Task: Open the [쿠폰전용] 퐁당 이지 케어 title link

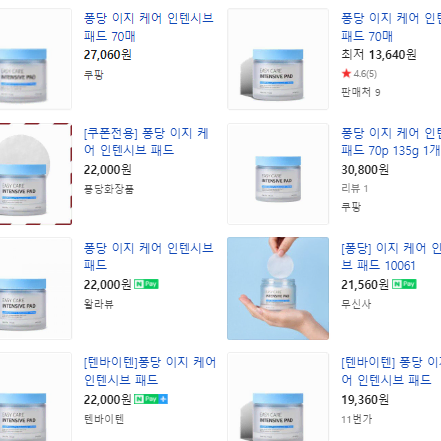Action: pos(146,142)
